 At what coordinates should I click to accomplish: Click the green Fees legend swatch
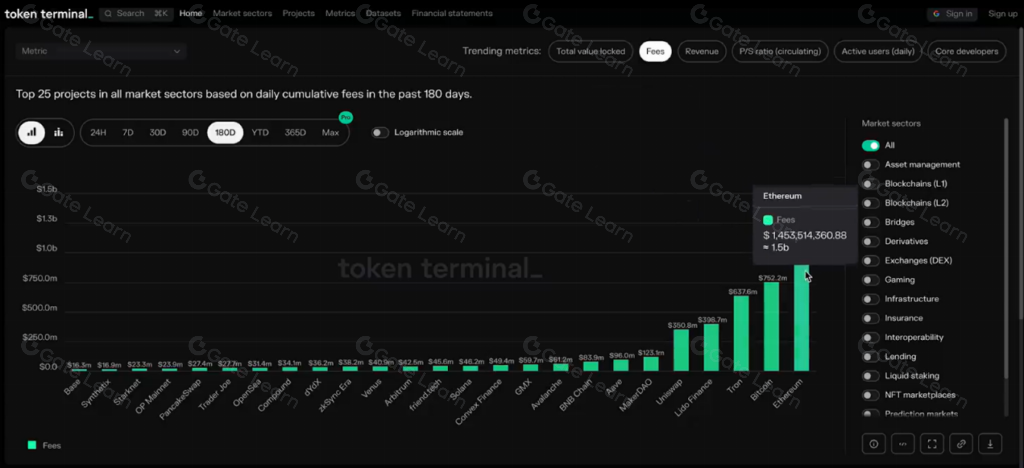pyautogui.click(x=32, y=445)
